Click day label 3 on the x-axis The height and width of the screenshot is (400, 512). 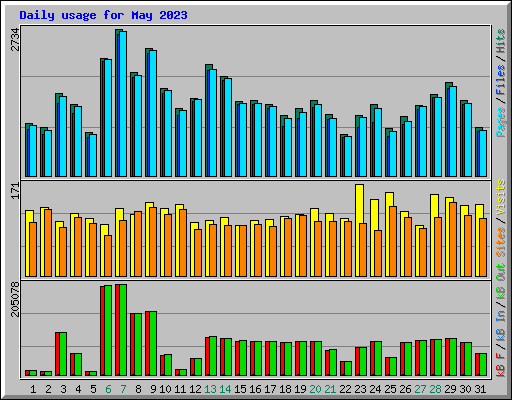click(63, 389)
